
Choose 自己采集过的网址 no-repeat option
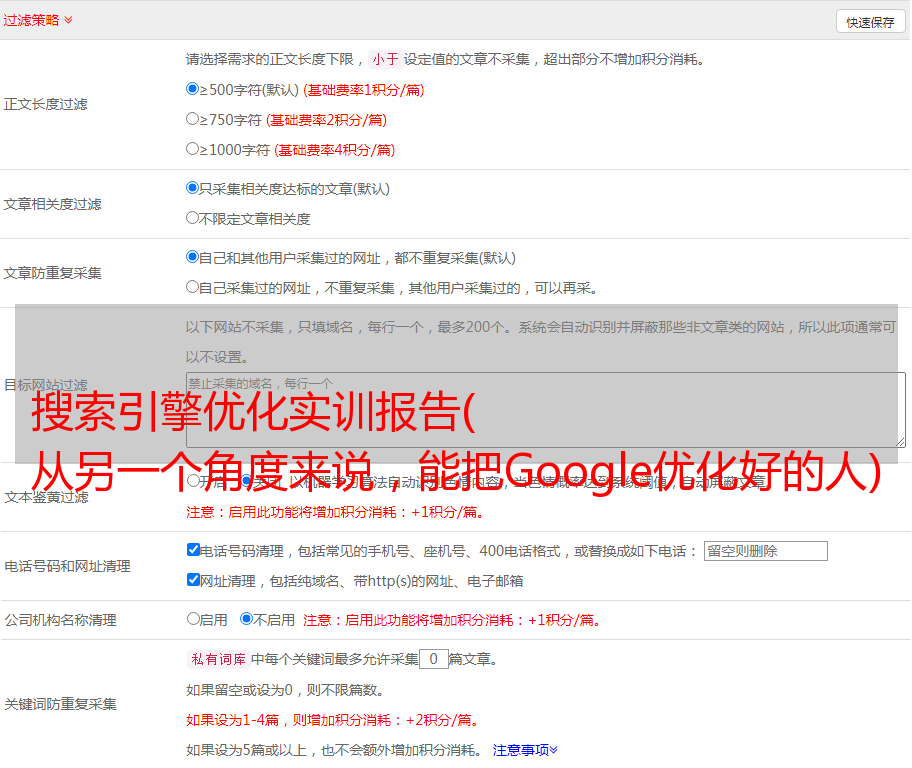[193, 287]
